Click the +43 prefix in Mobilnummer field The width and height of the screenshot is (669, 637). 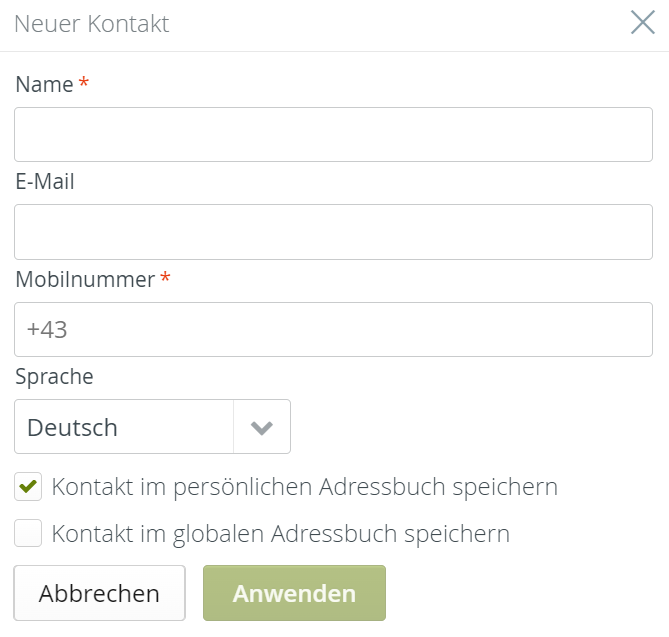pos(47,330)
